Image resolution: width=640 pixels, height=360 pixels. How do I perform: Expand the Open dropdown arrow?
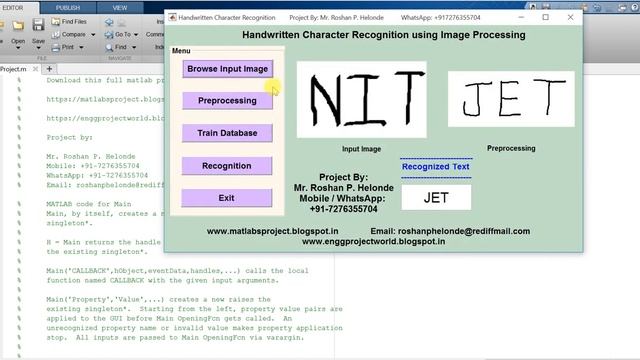(18, 48)
